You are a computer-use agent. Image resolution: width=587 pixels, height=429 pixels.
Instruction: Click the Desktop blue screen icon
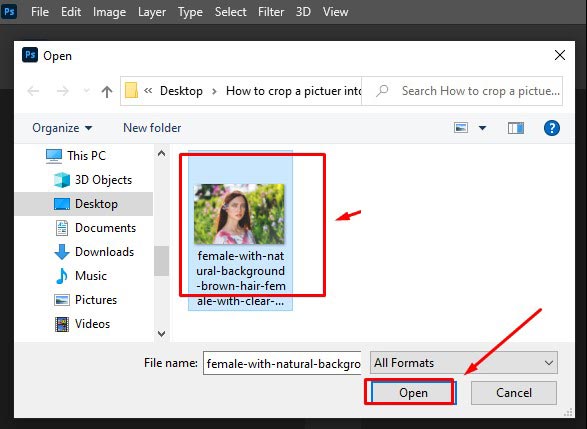tap(62, 204)
